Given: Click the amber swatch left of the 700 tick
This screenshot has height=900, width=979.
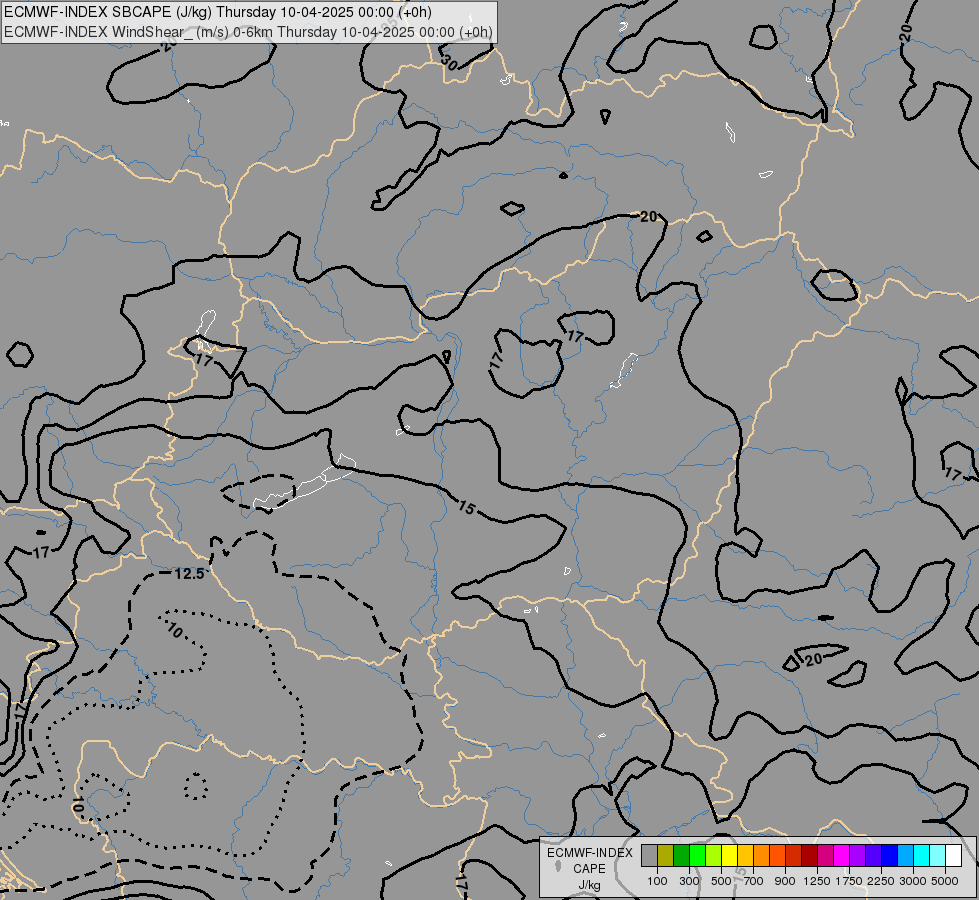Looking at the screenshot, I should click(x=745, y=856).
